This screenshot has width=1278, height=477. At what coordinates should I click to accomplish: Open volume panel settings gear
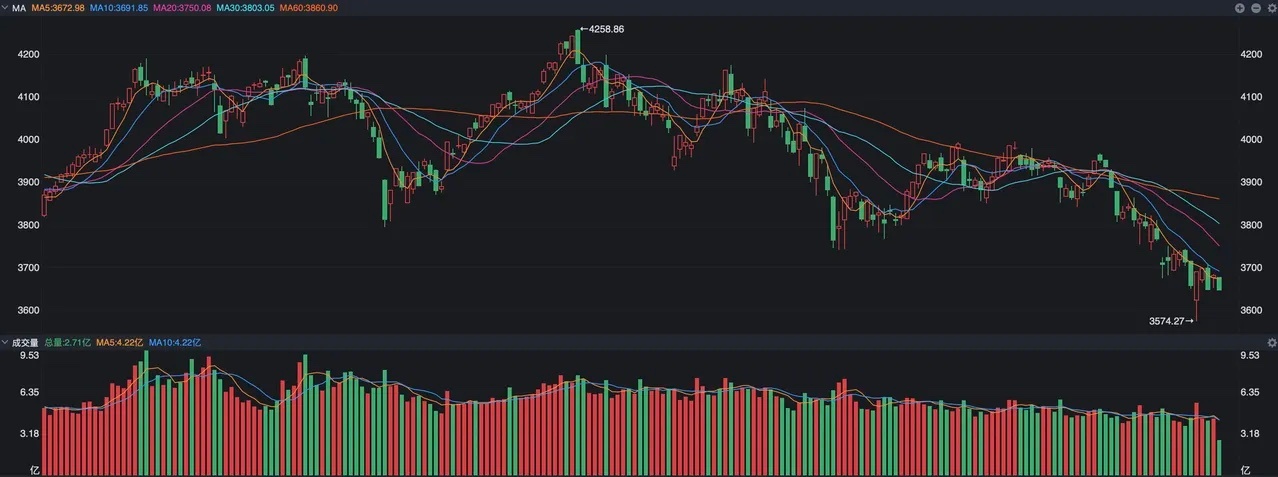pyautogui.click(x=1271, y=343)
